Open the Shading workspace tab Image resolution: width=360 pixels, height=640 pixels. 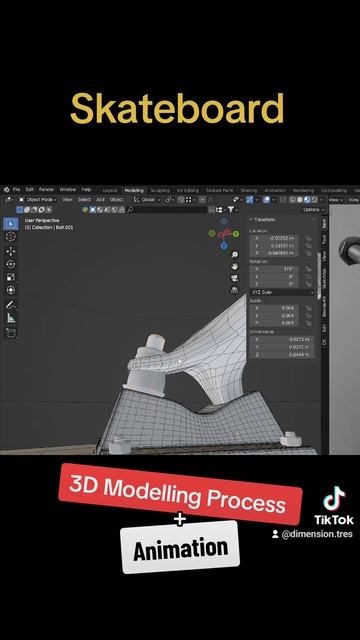click(249, 190)
